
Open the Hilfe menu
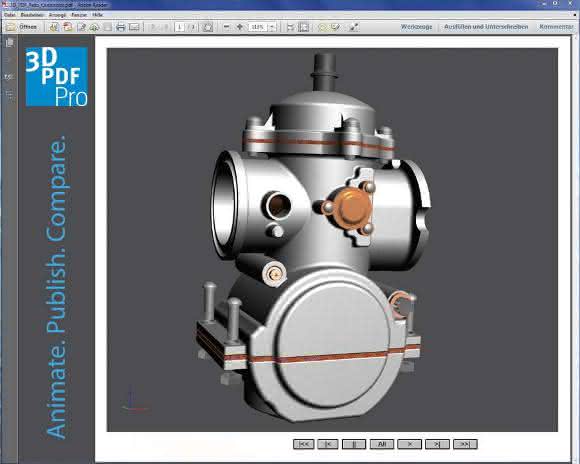(x=98, y=15)
